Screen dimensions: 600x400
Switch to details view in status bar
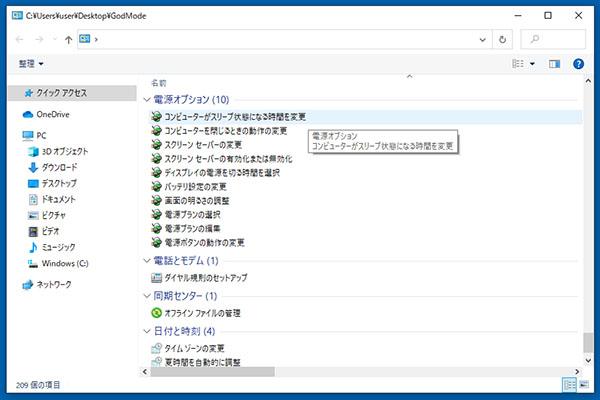coord(568,385)
